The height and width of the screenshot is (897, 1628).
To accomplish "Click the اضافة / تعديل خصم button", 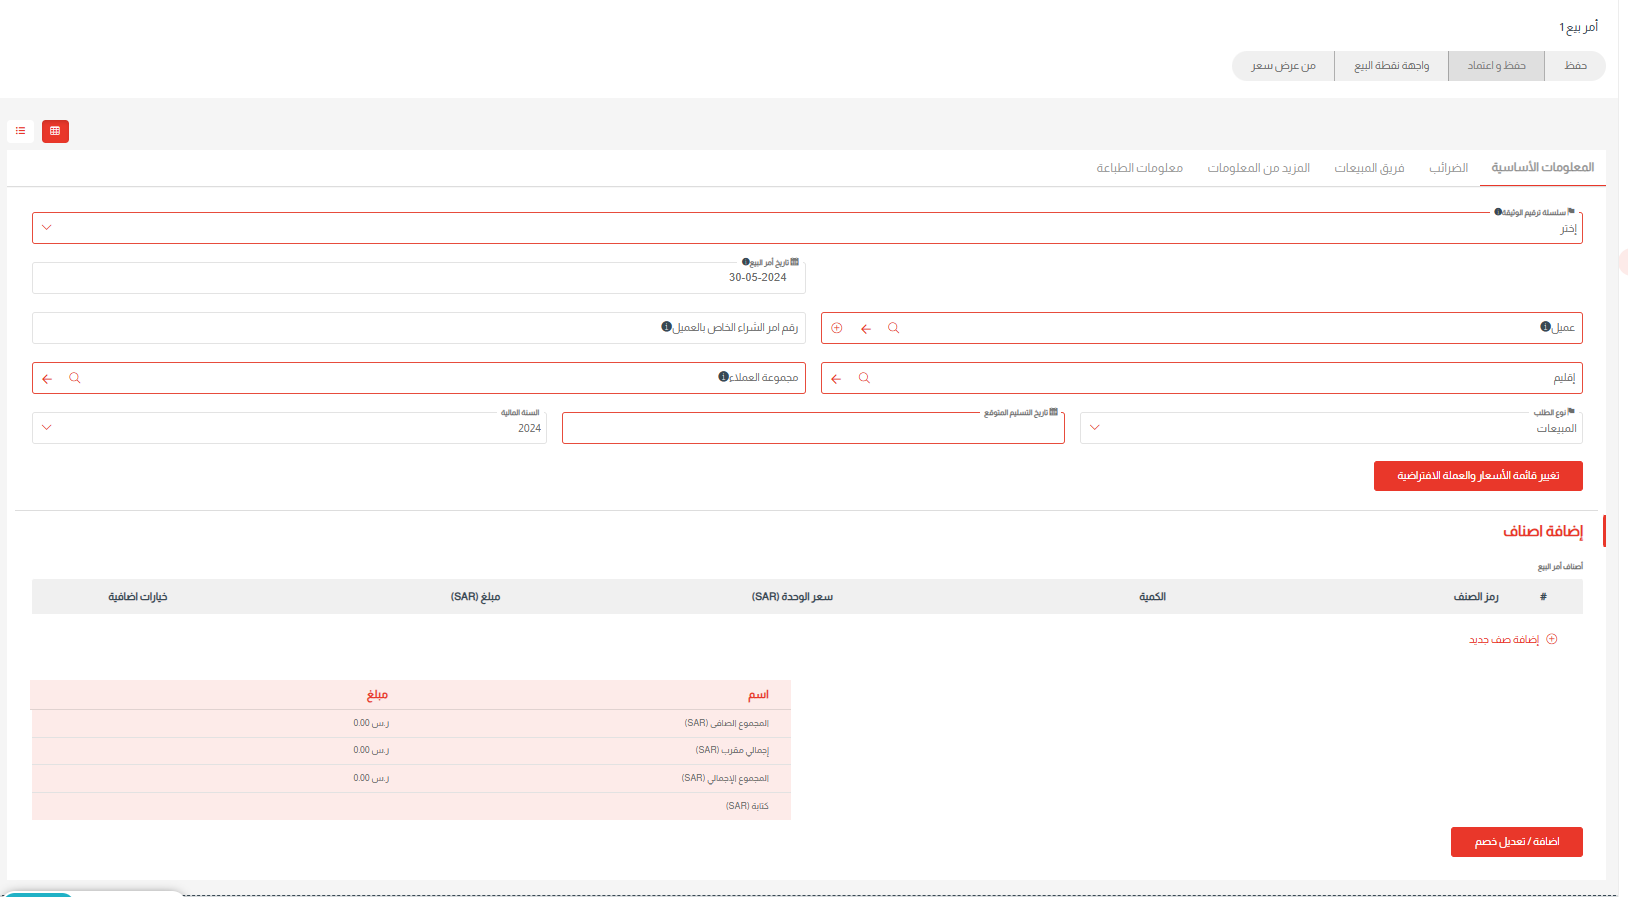I will (1516, 842).
